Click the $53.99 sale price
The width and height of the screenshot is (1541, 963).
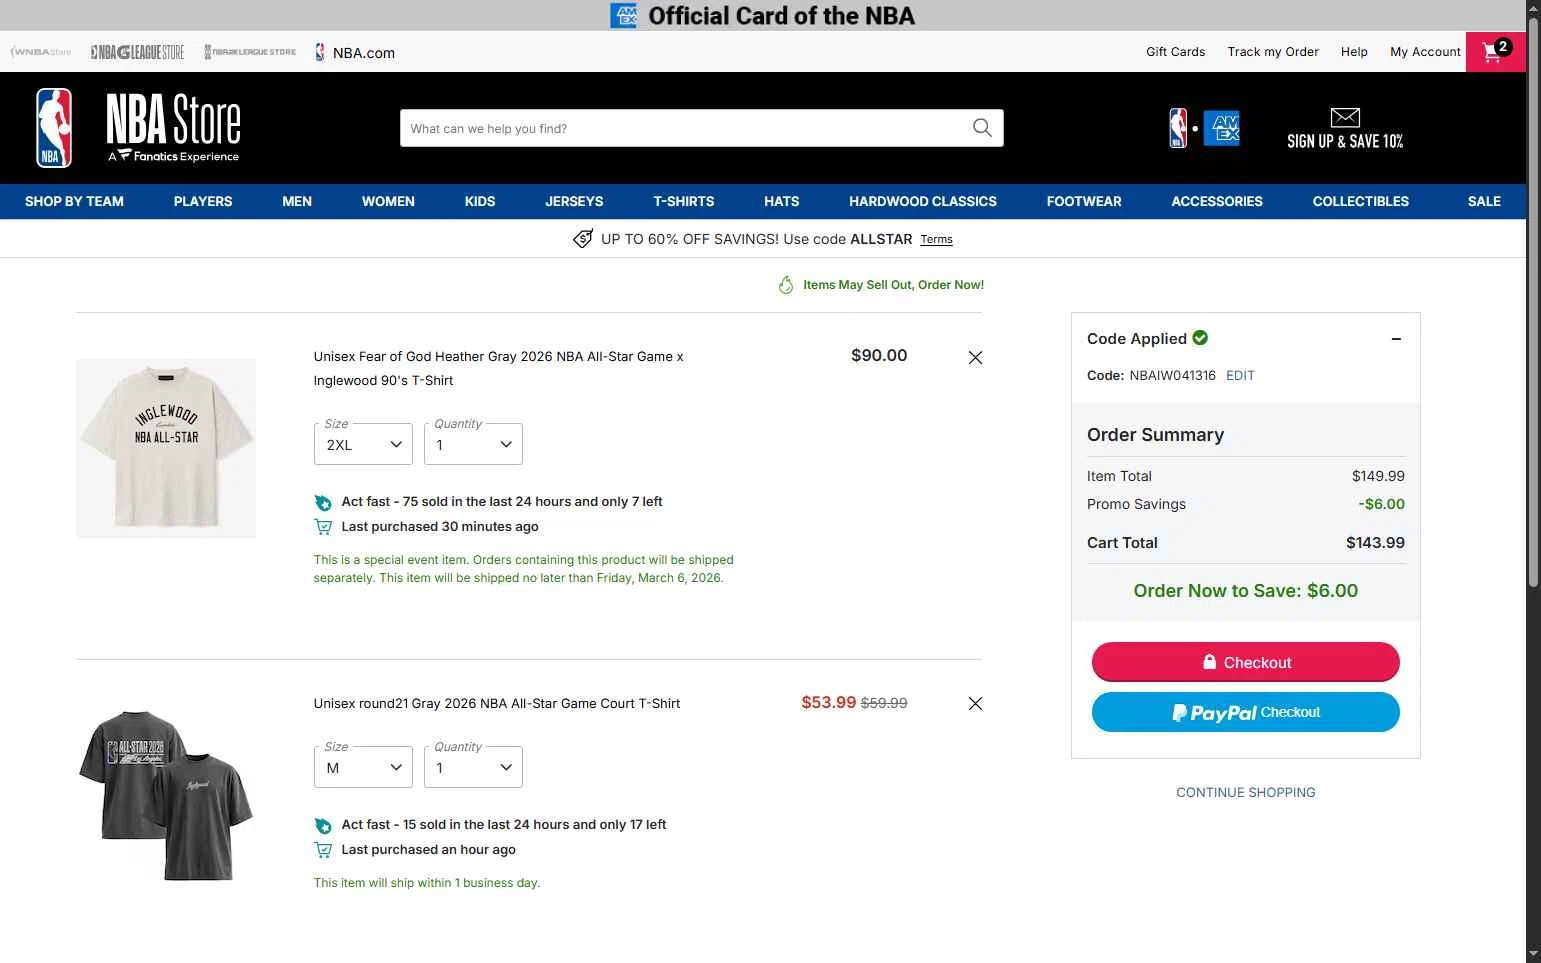pos(828,702)
